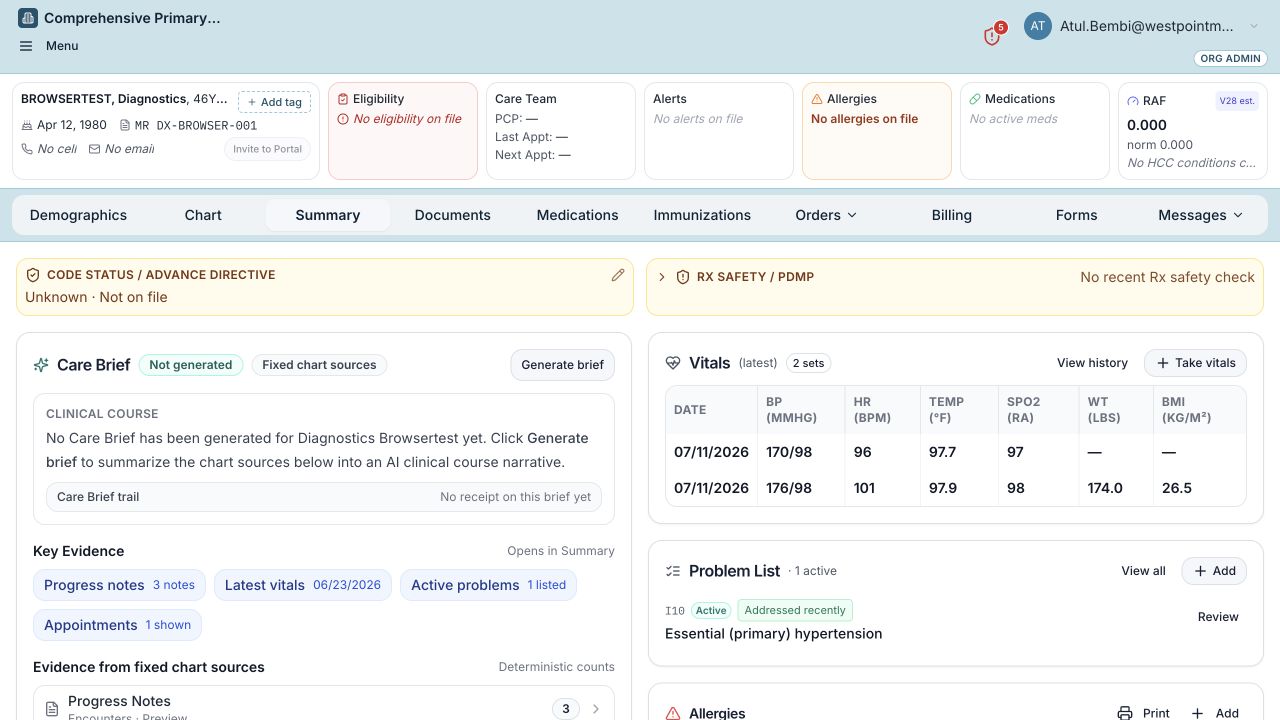The height and width of the screenshot is (720, 1280).
Task: Click the date-of-birth calendar icon beside Apr 12, 1980
Action: tap(27, 125)
